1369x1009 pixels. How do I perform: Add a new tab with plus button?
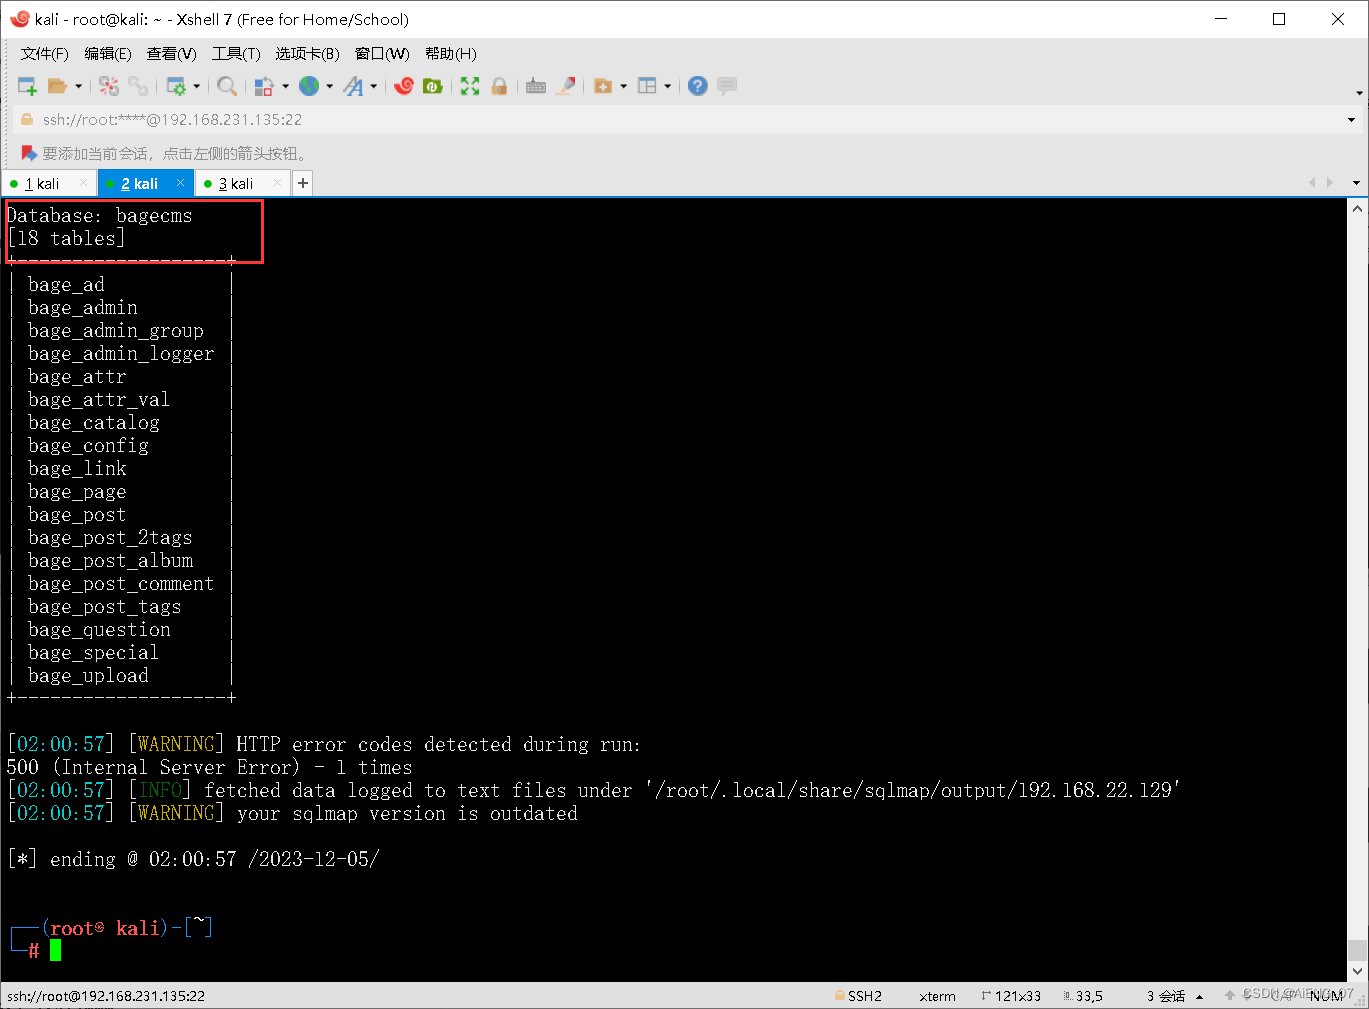(x=302, y=184)
